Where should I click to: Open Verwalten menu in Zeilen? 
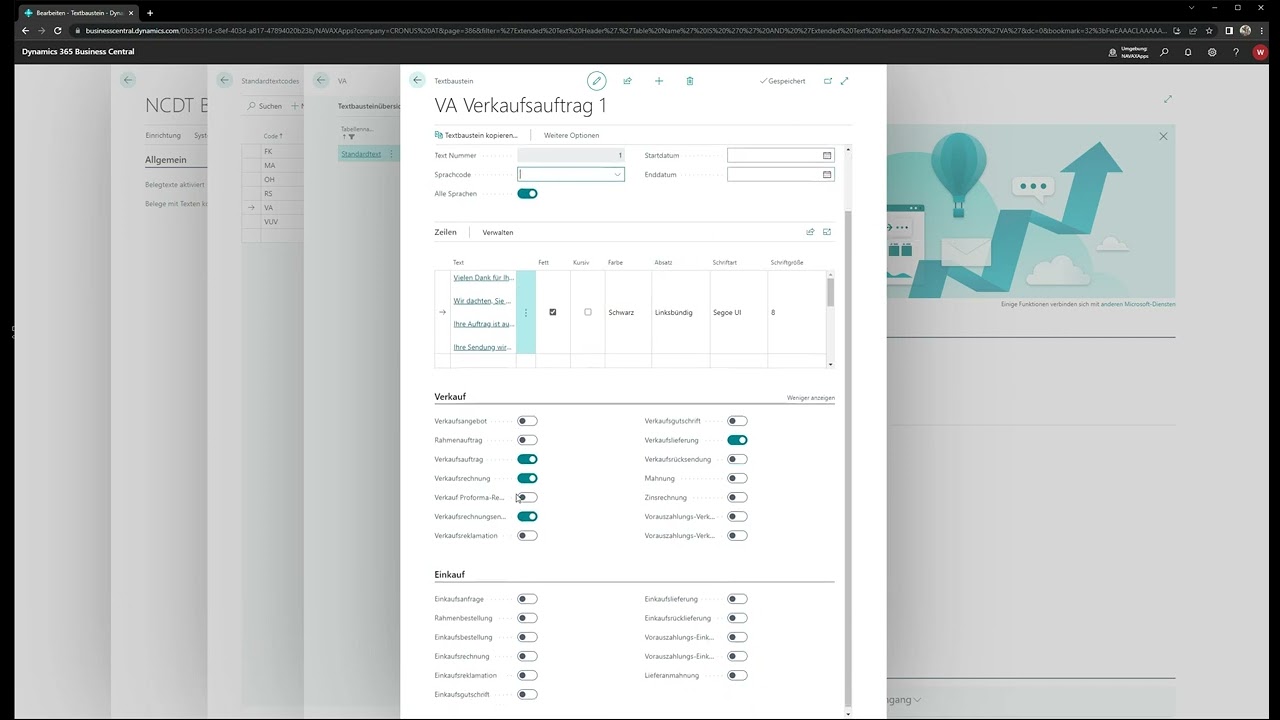pos(498,232)
